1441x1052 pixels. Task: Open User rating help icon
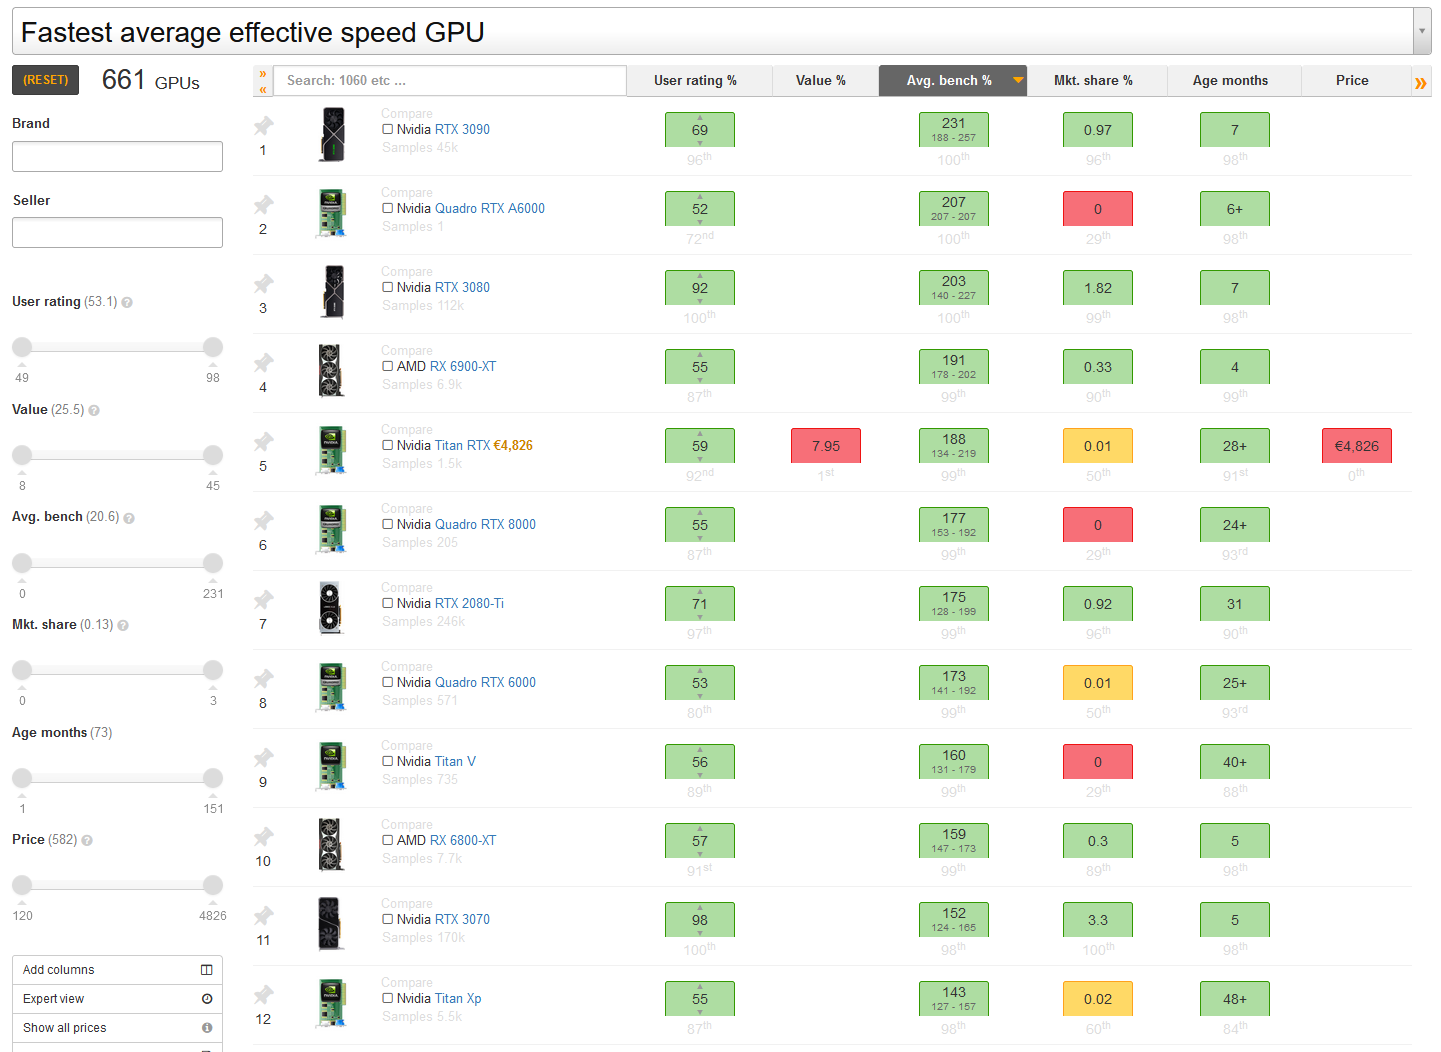127,302
